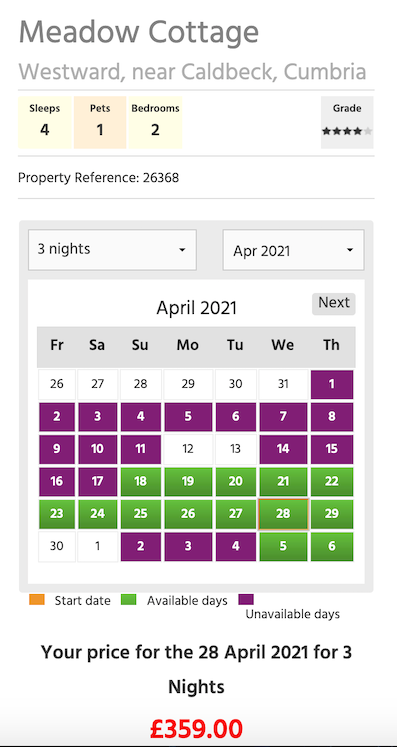Click the Pets 1 info box

[x=100, y=122]
